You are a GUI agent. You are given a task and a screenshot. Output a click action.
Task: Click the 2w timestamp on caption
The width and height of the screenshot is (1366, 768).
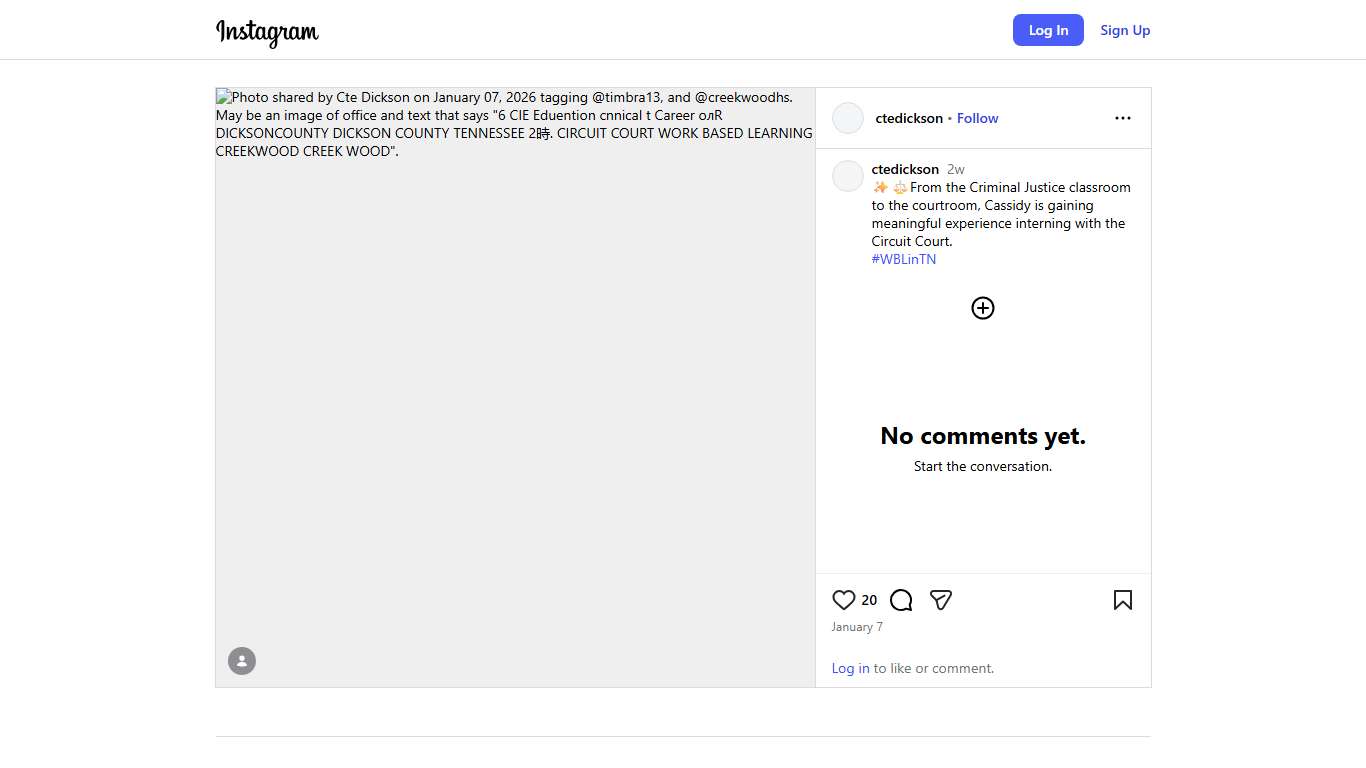pos(956,169)
